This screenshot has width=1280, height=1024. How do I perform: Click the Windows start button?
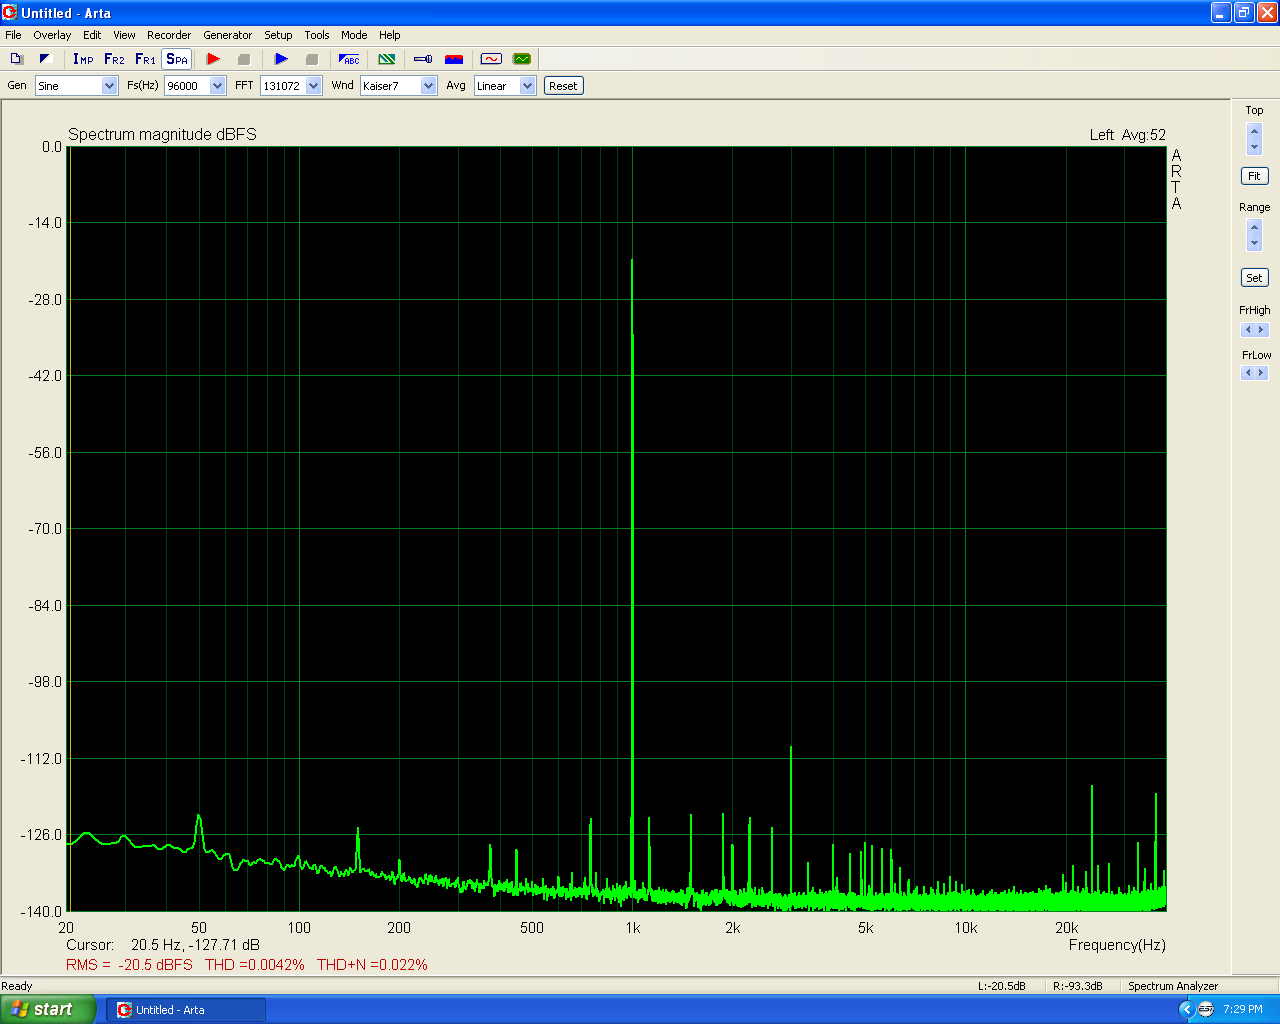49,1010
